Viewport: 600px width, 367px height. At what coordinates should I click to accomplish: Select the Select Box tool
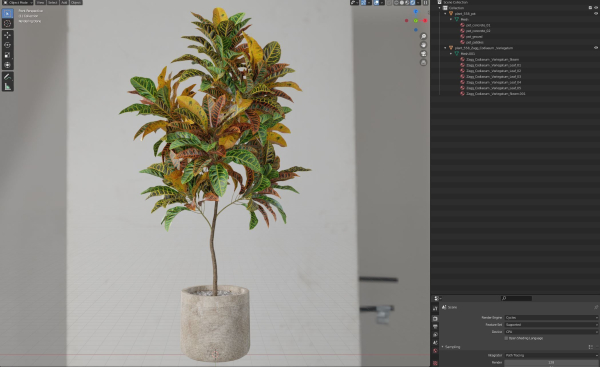pyautogui.click(x=7, y=13)
